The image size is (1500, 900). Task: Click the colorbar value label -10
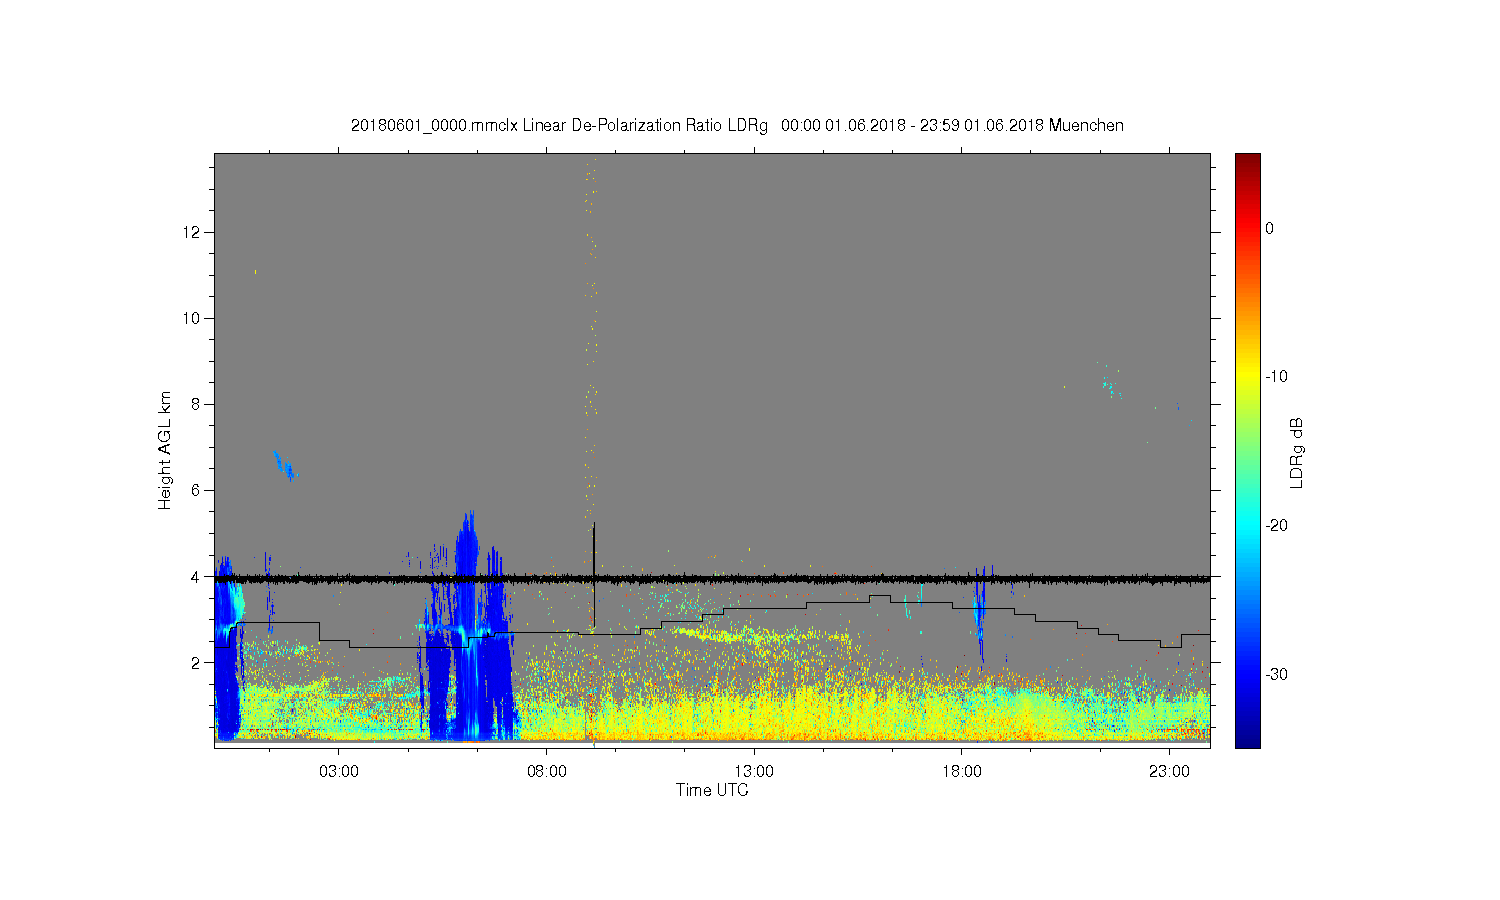[1276, 377]
